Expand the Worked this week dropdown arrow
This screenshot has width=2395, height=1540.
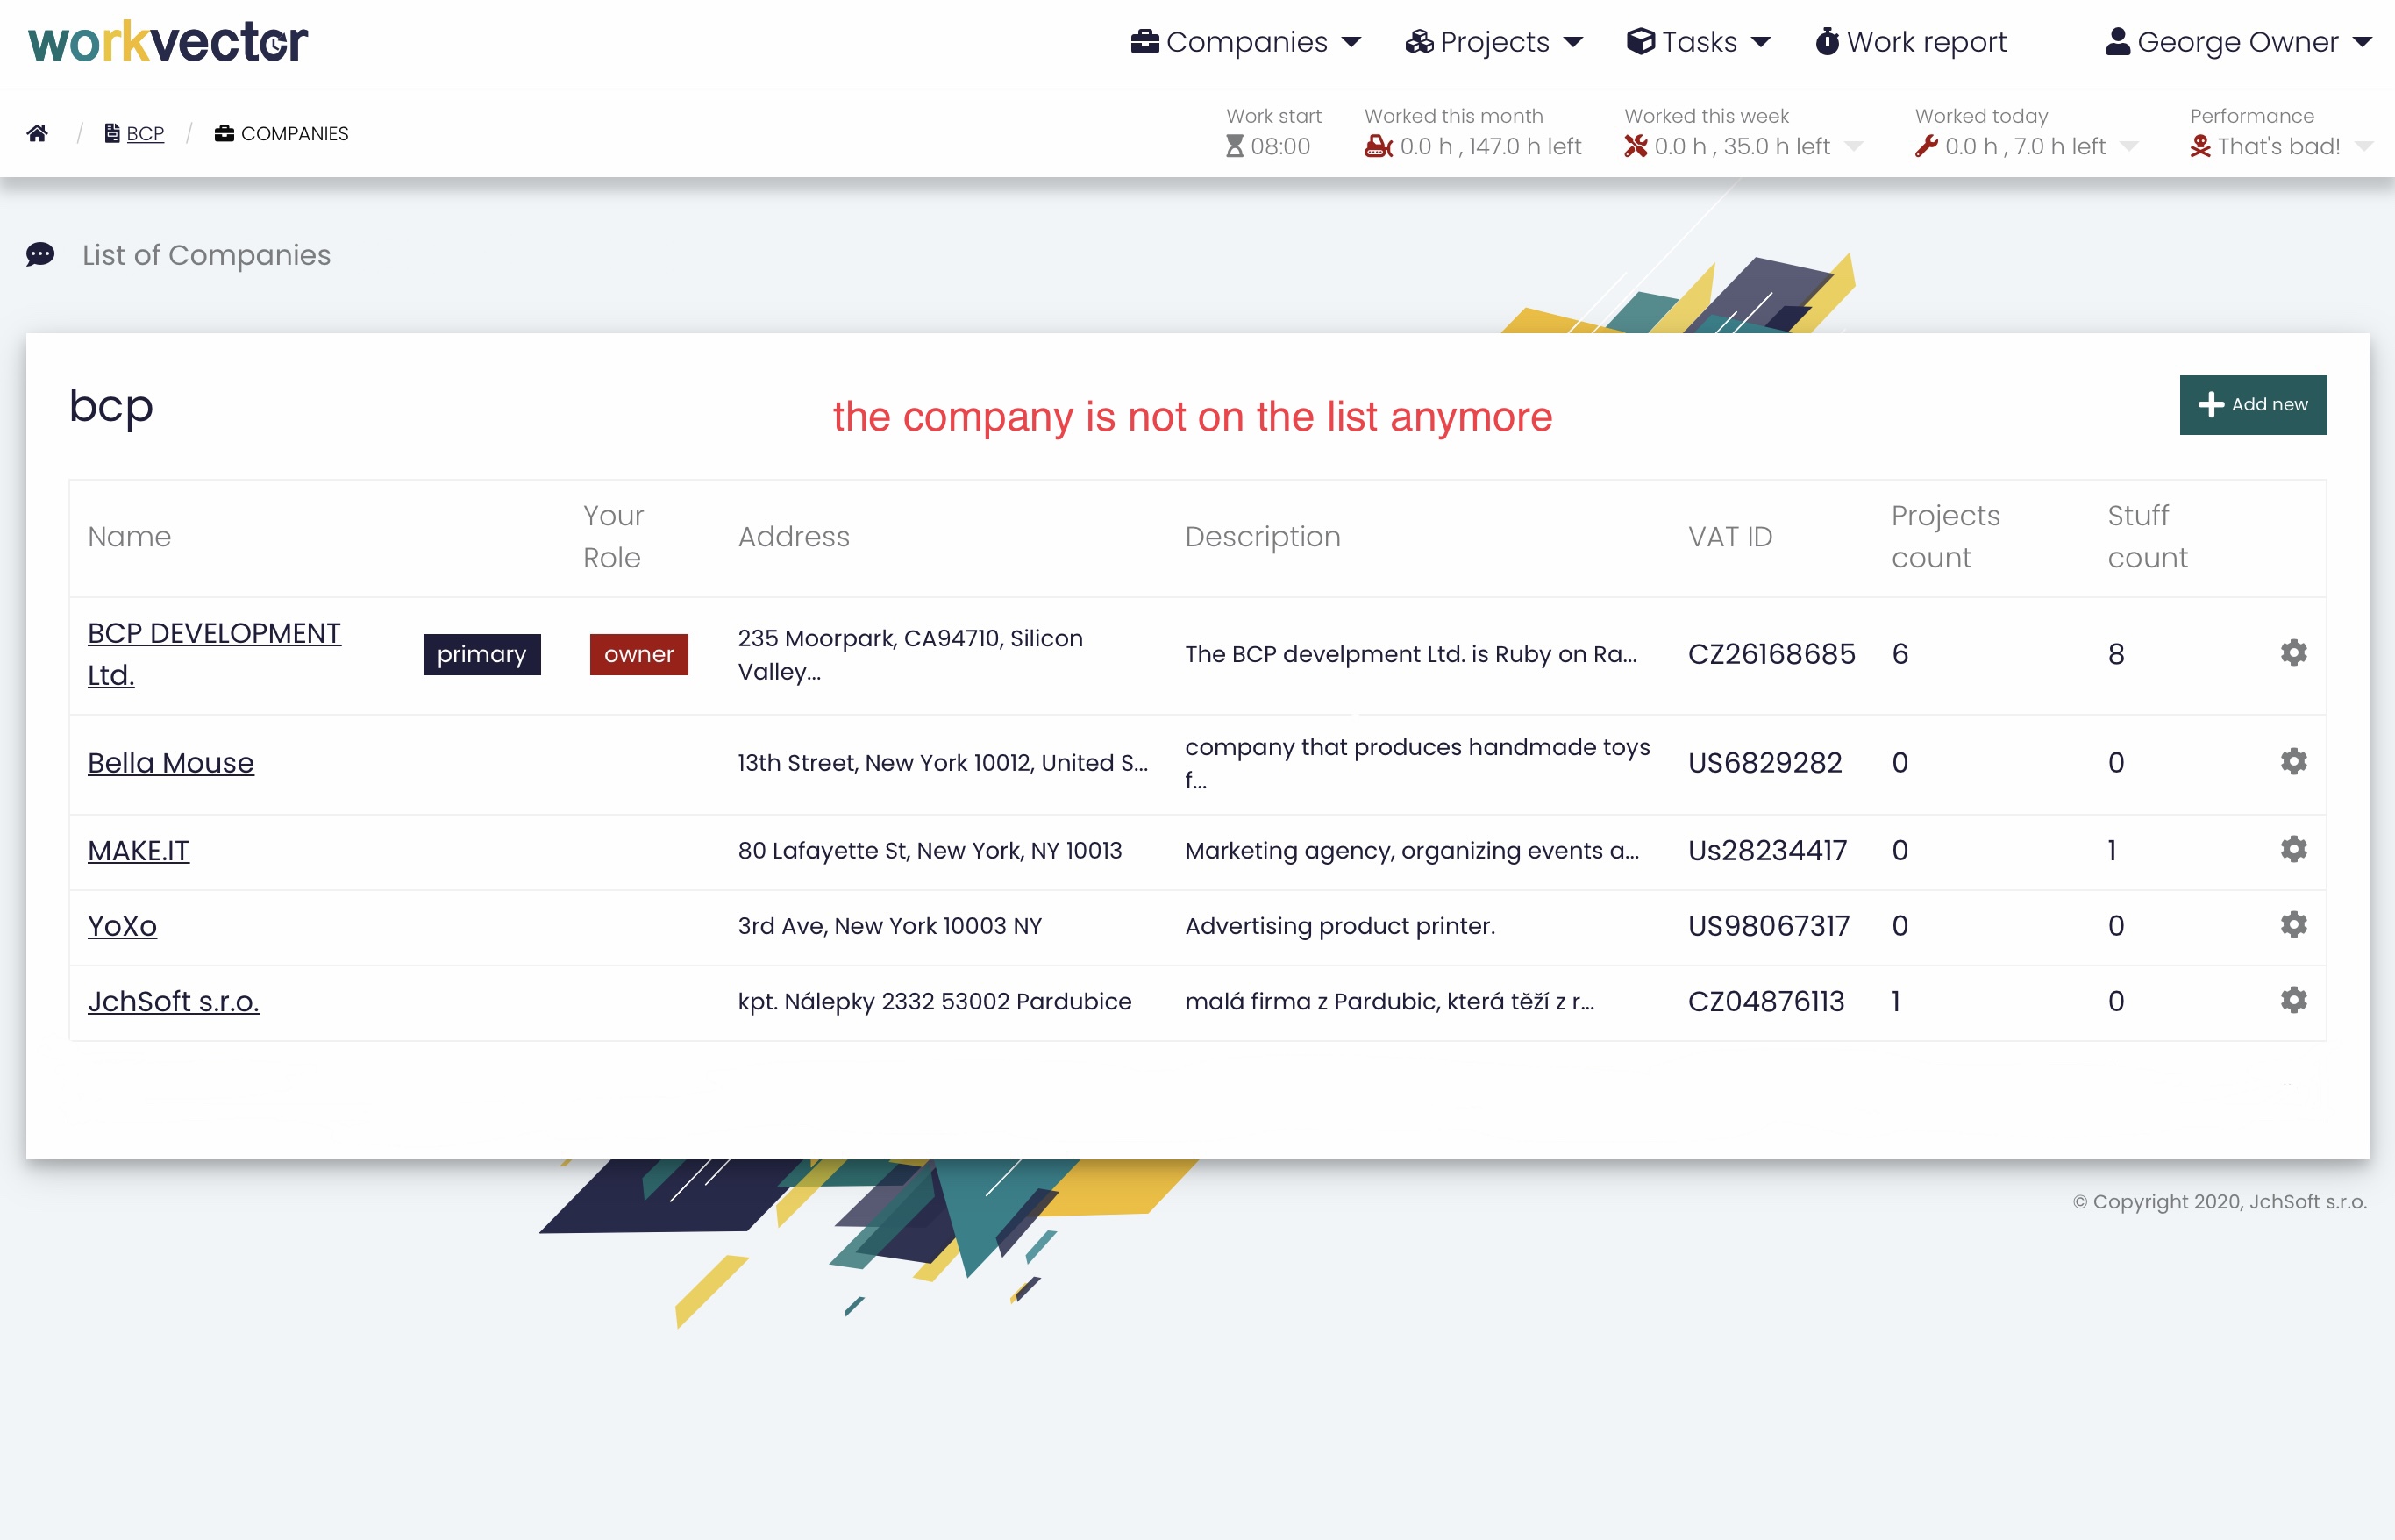pyautogui.click(x=1853, y=147)
